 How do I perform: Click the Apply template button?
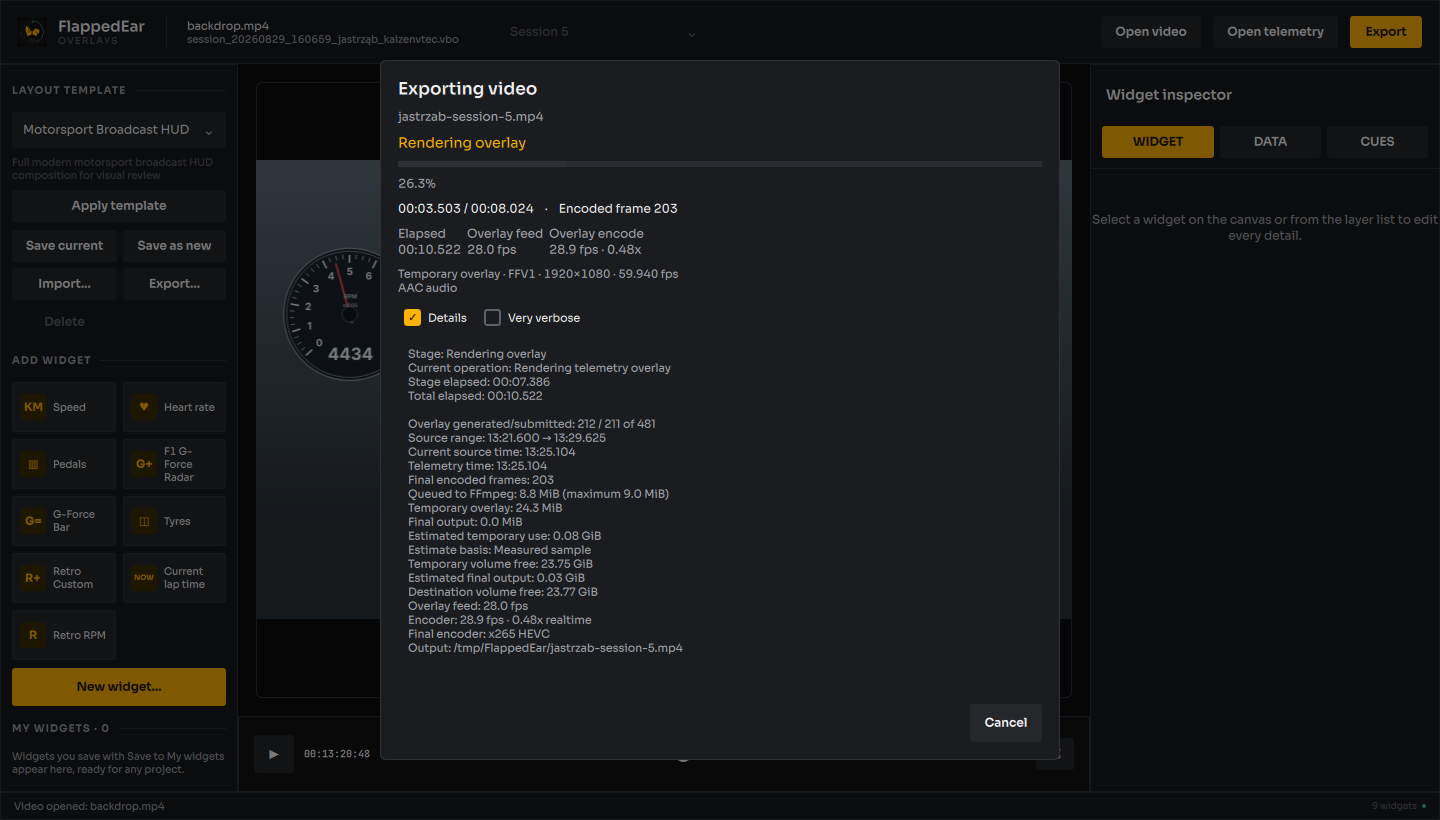coord(119,206)
